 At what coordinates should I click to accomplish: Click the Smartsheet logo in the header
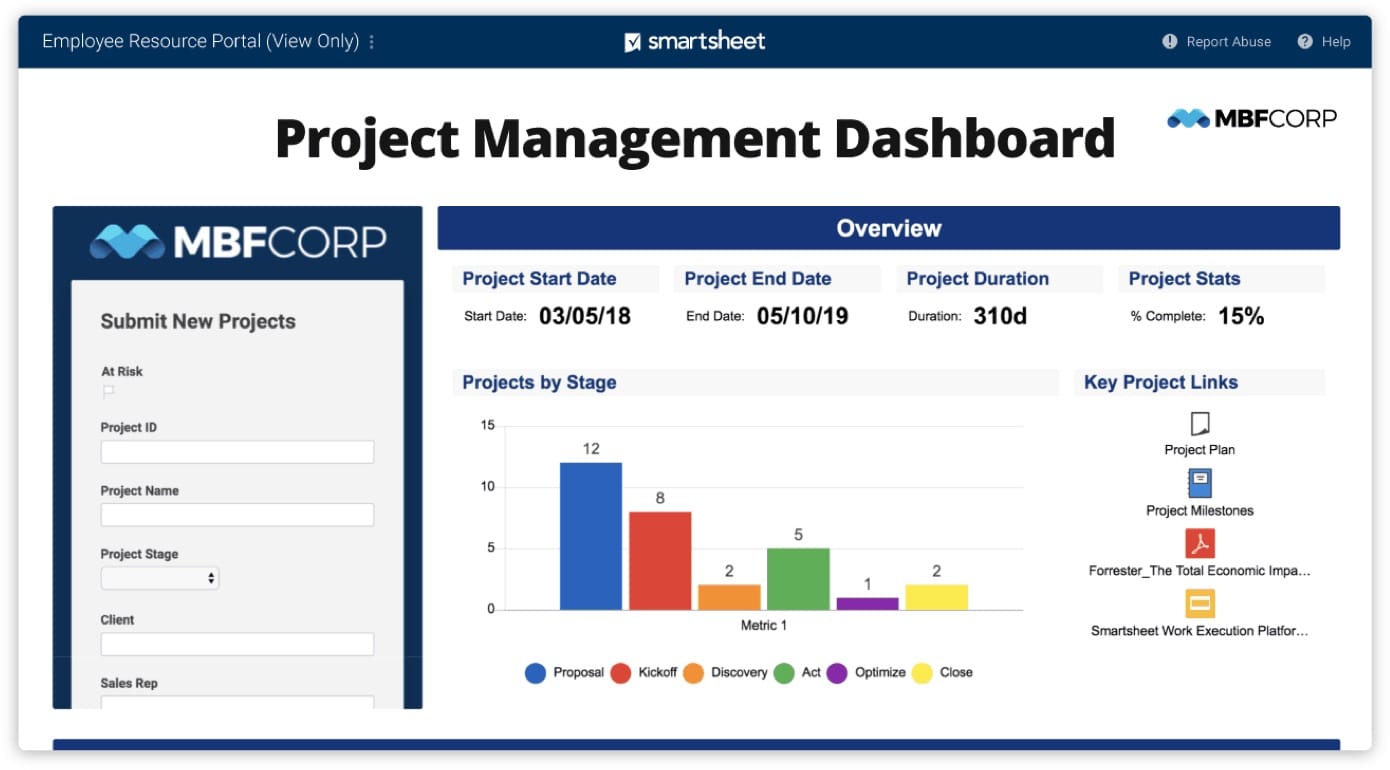(695, 42)
